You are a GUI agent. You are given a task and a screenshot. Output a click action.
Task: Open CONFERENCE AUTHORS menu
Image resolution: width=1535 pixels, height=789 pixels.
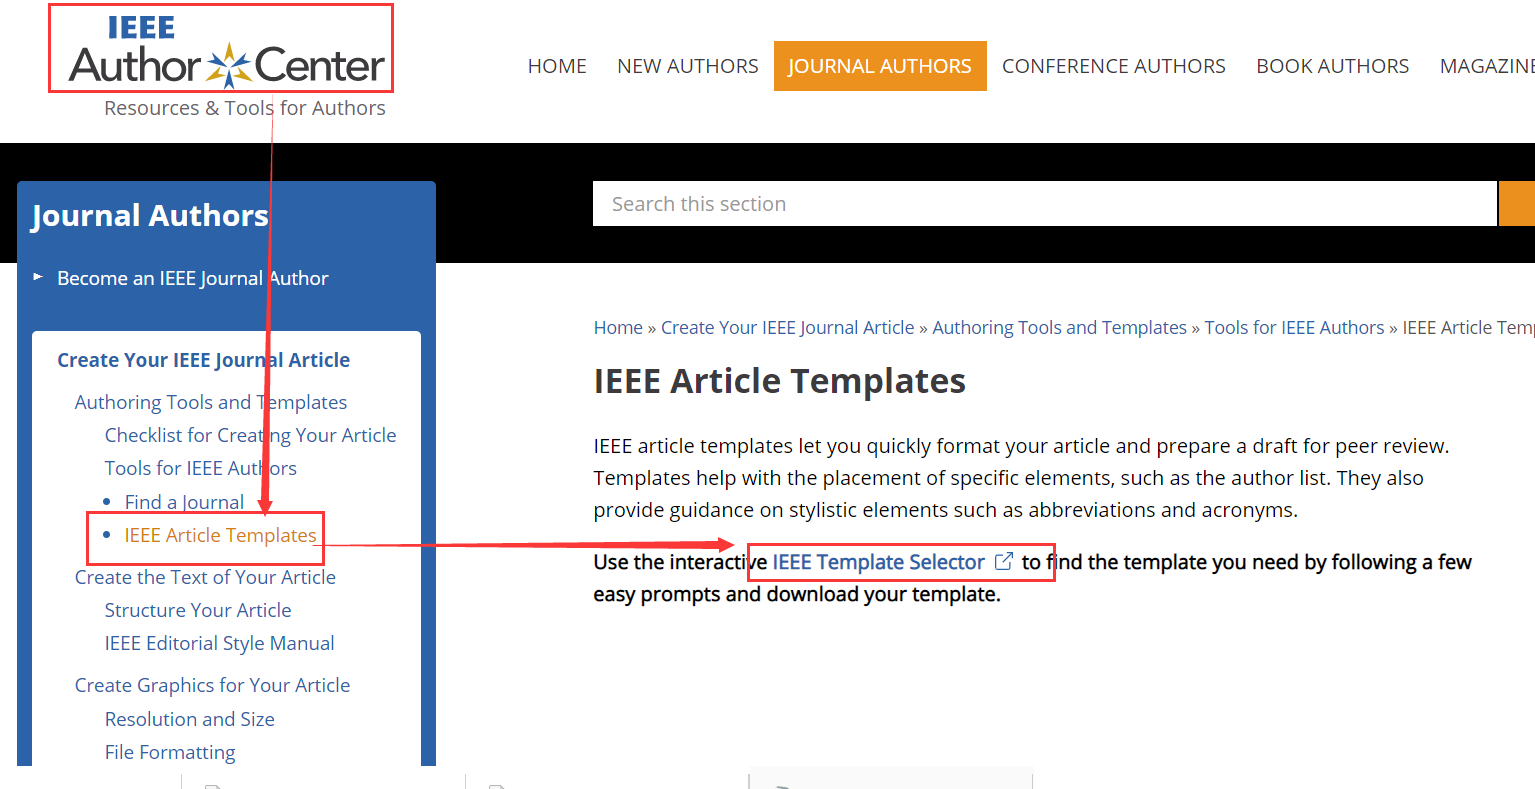pos(1114,66)
